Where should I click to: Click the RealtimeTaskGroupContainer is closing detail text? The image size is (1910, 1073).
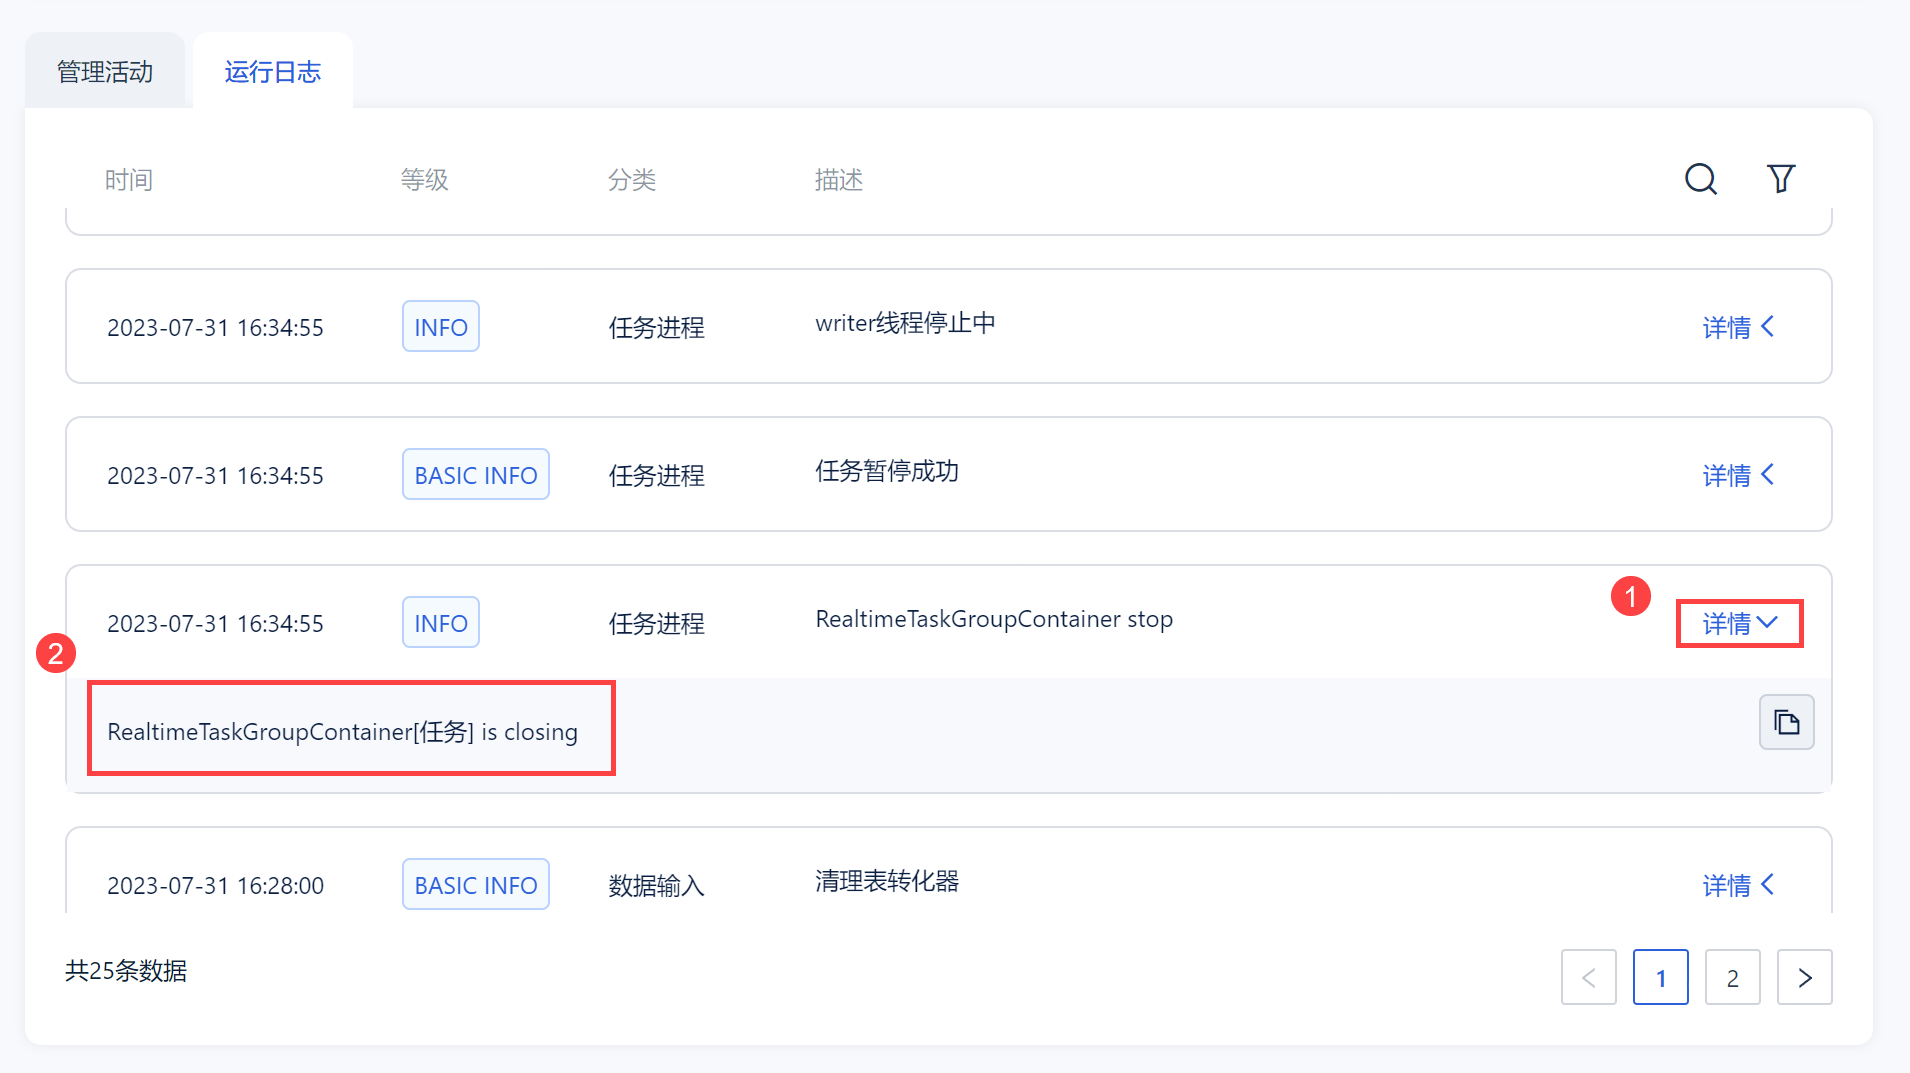[342, 732]
